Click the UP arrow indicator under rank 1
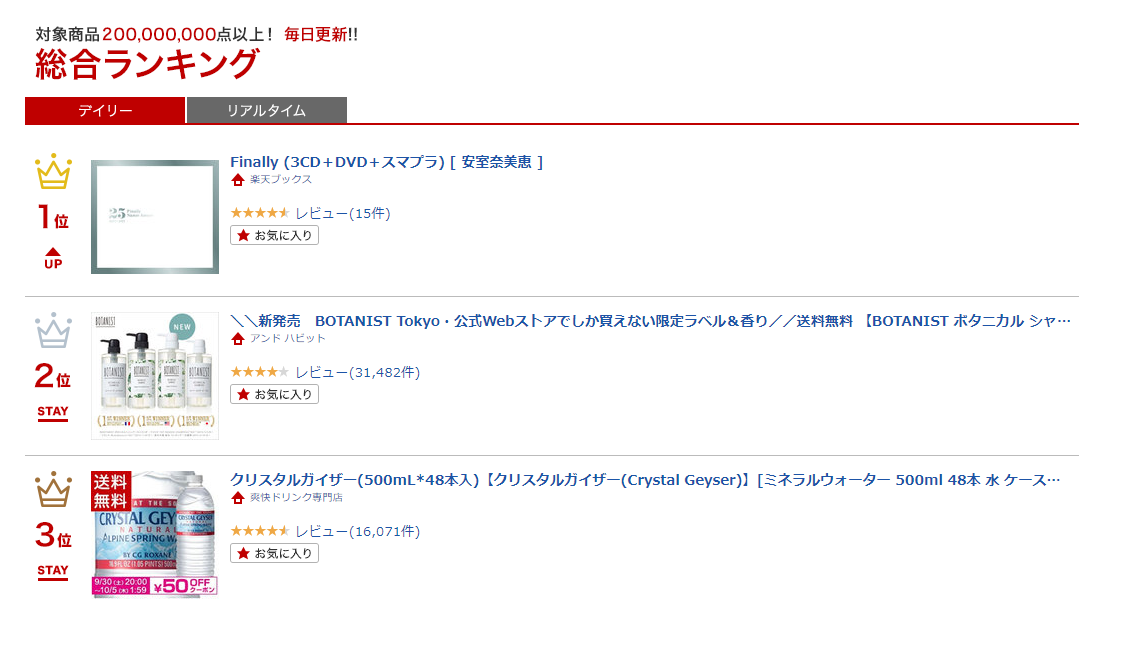This screenshot has height=656, width=1126. coord(53,258)
